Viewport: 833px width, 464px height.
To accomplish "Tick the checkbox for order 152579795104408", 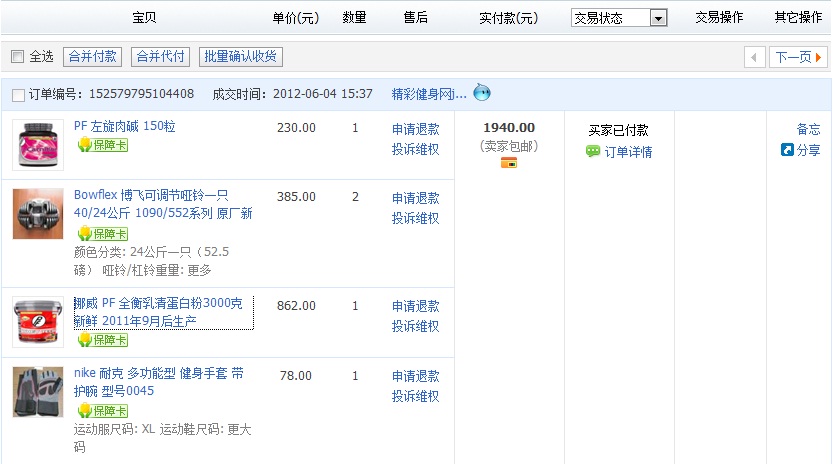I will point(18,95).
